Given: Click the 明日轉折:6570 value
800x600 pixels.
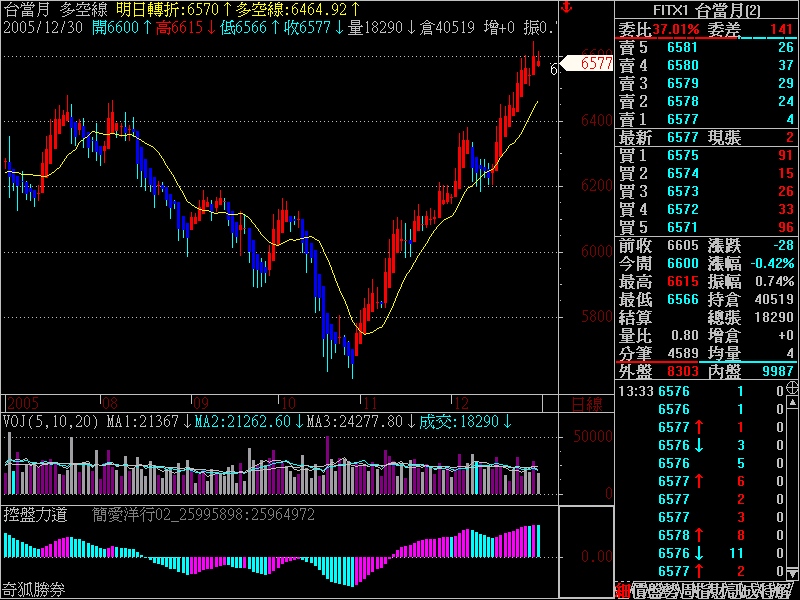Looking at the screenshot, I should click(x=174, y=9).
